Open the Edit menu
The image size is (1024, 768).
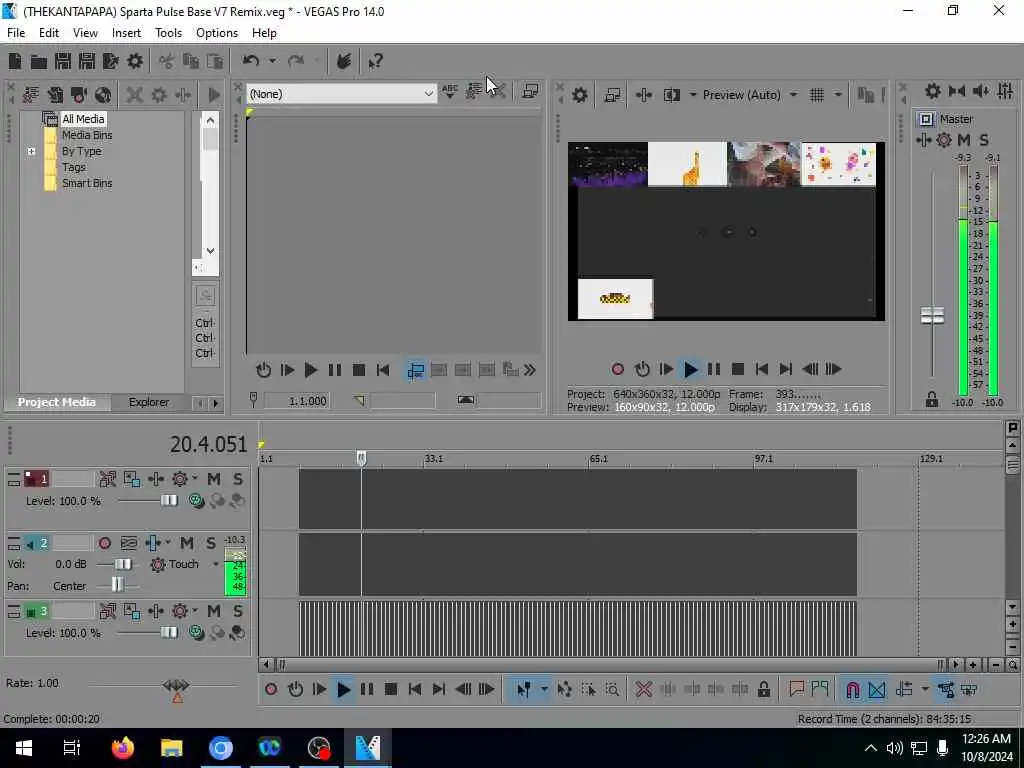pyautogui.click(x=48, y=33)
